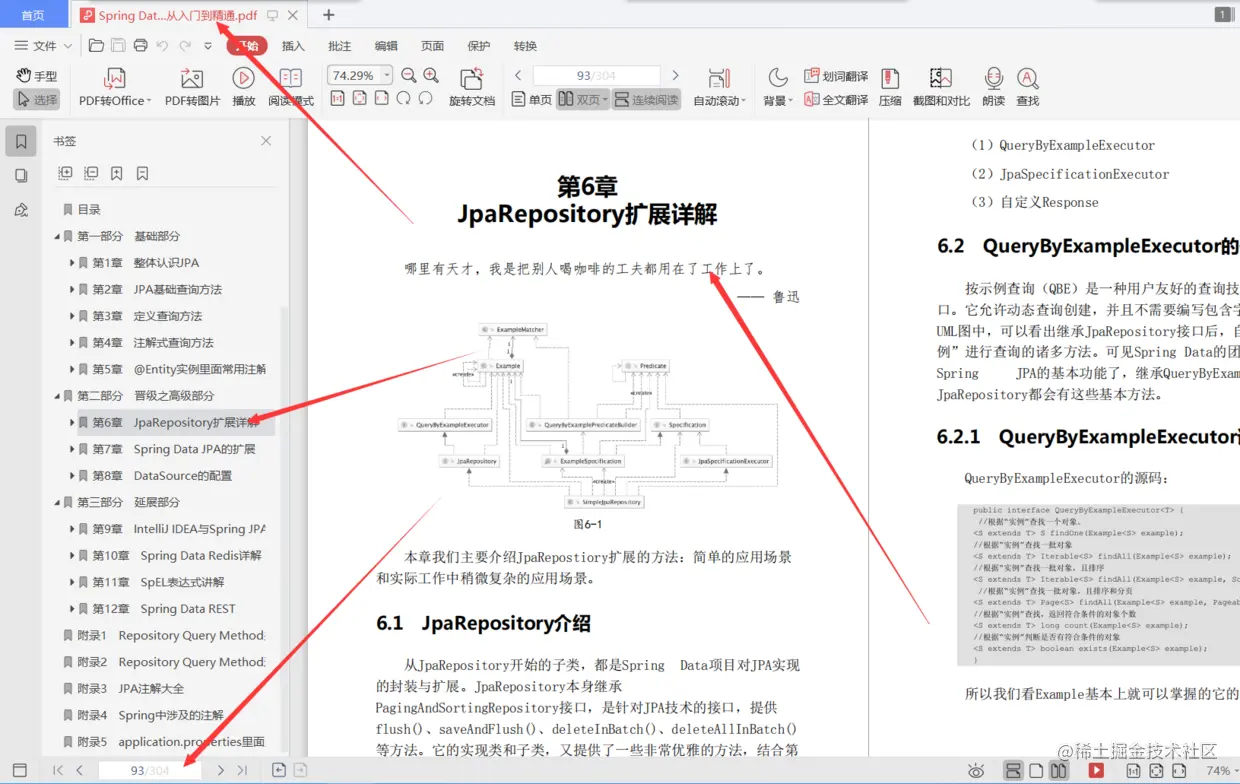Switch to the 首页 home tab
The image size is (1240, 784).
coord(33,15)
